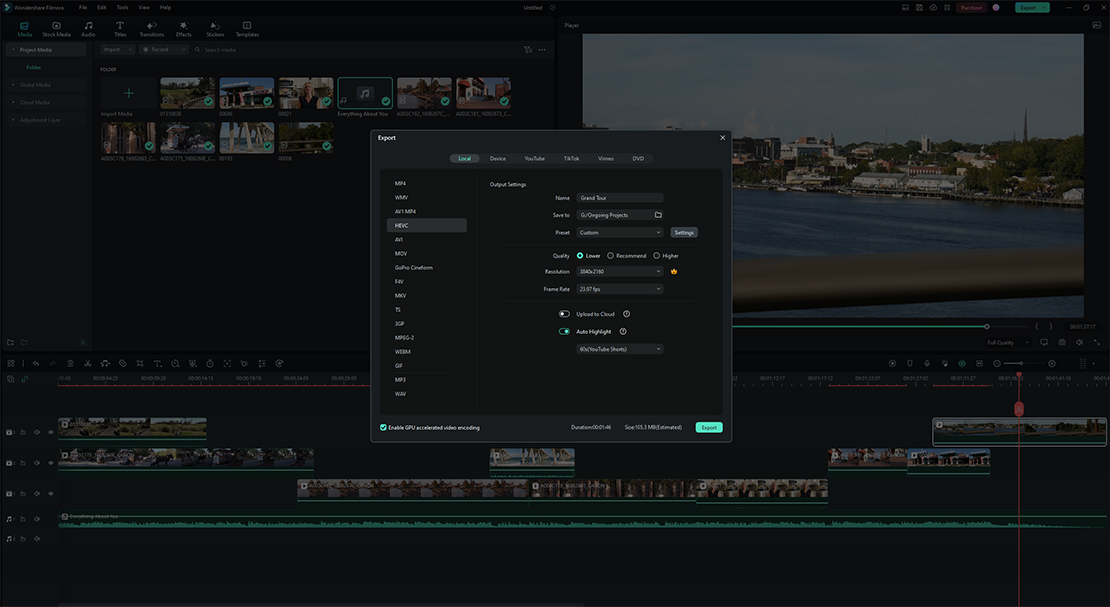
Task: Uncheck Enable GPU accelerated video encoding
Action: point(383,427)
